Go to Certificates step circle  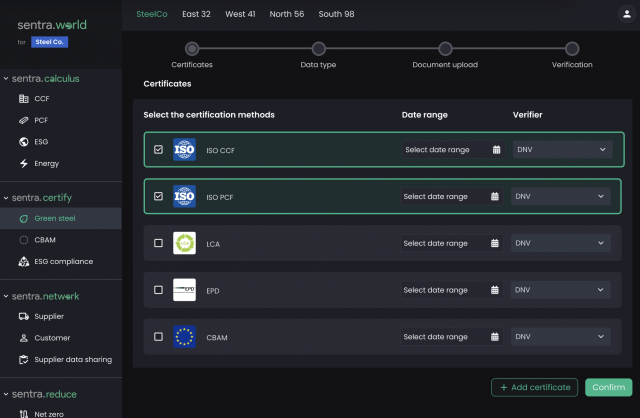click(192, 49)
